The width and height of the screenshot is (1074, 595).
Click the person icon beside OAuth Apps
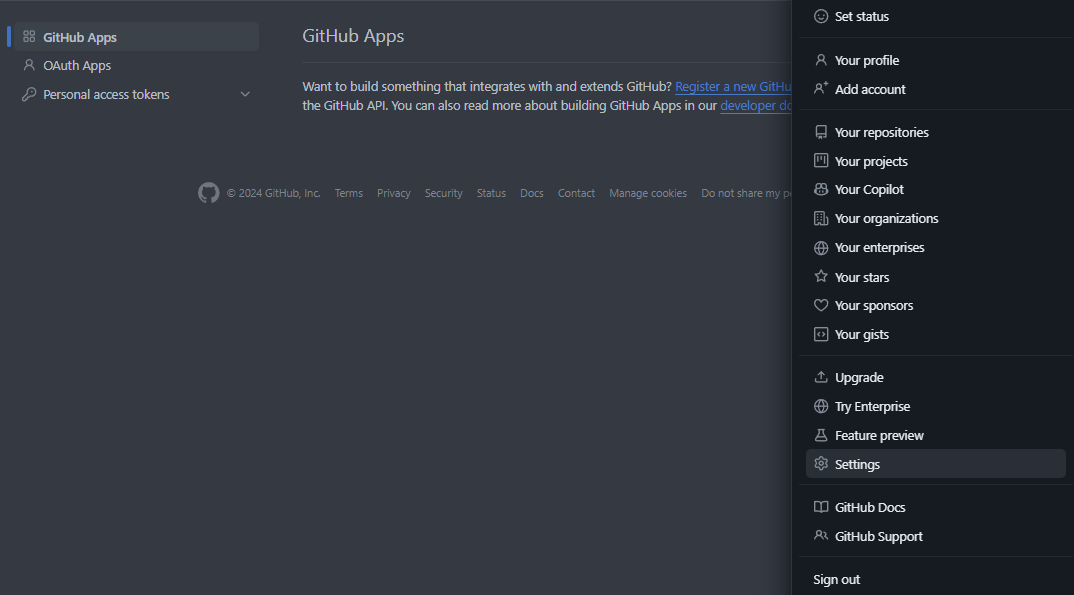[x=29, y=65]
